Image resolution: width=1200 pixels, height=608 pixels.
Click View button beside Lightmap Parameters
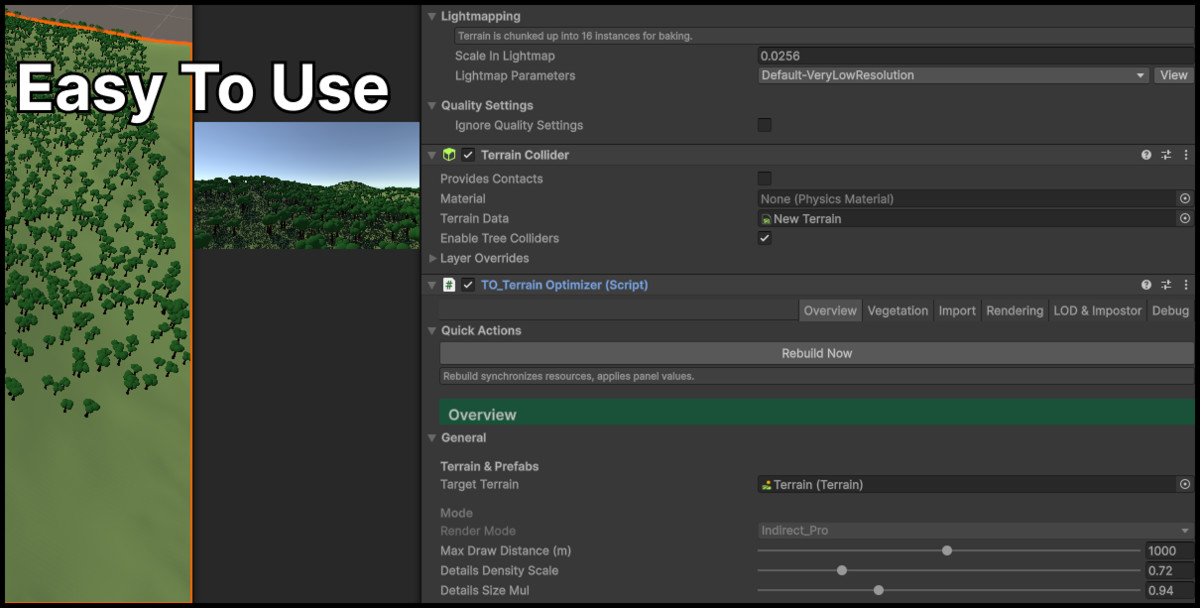coord(1174,75)
